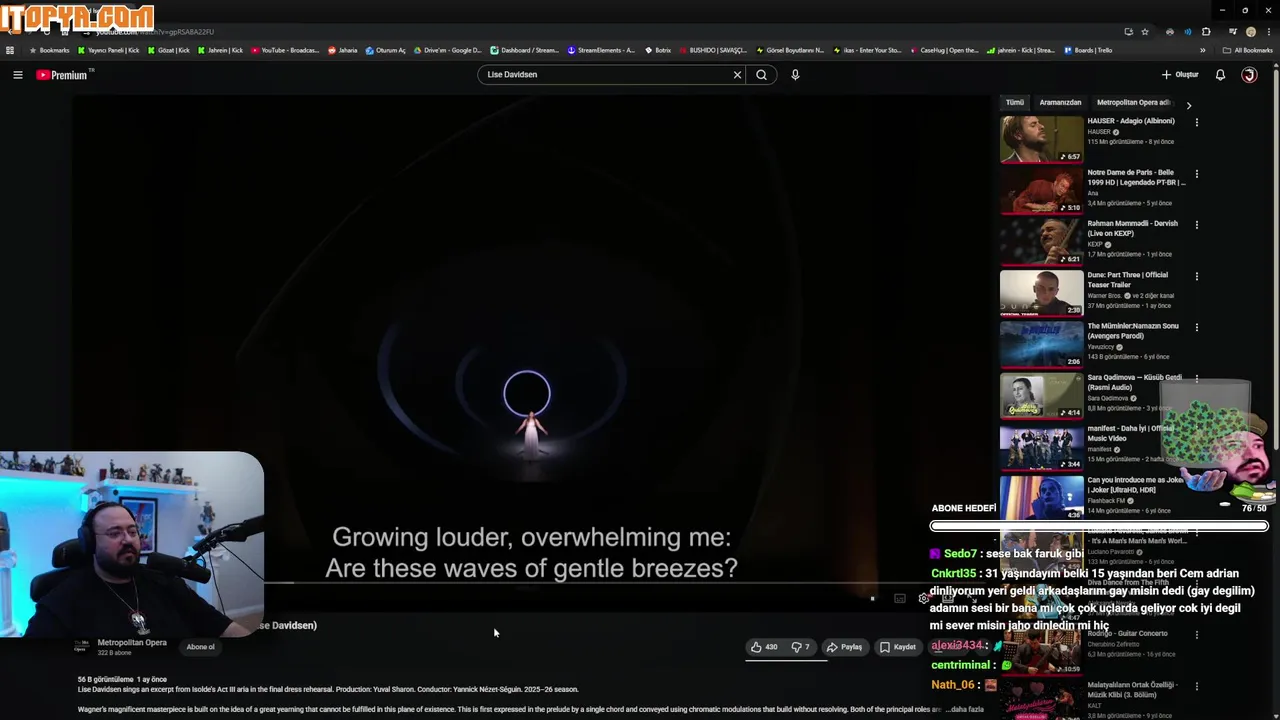
Task: Open YouTube - Broadcas... bookmark
Action: (285, 50)
